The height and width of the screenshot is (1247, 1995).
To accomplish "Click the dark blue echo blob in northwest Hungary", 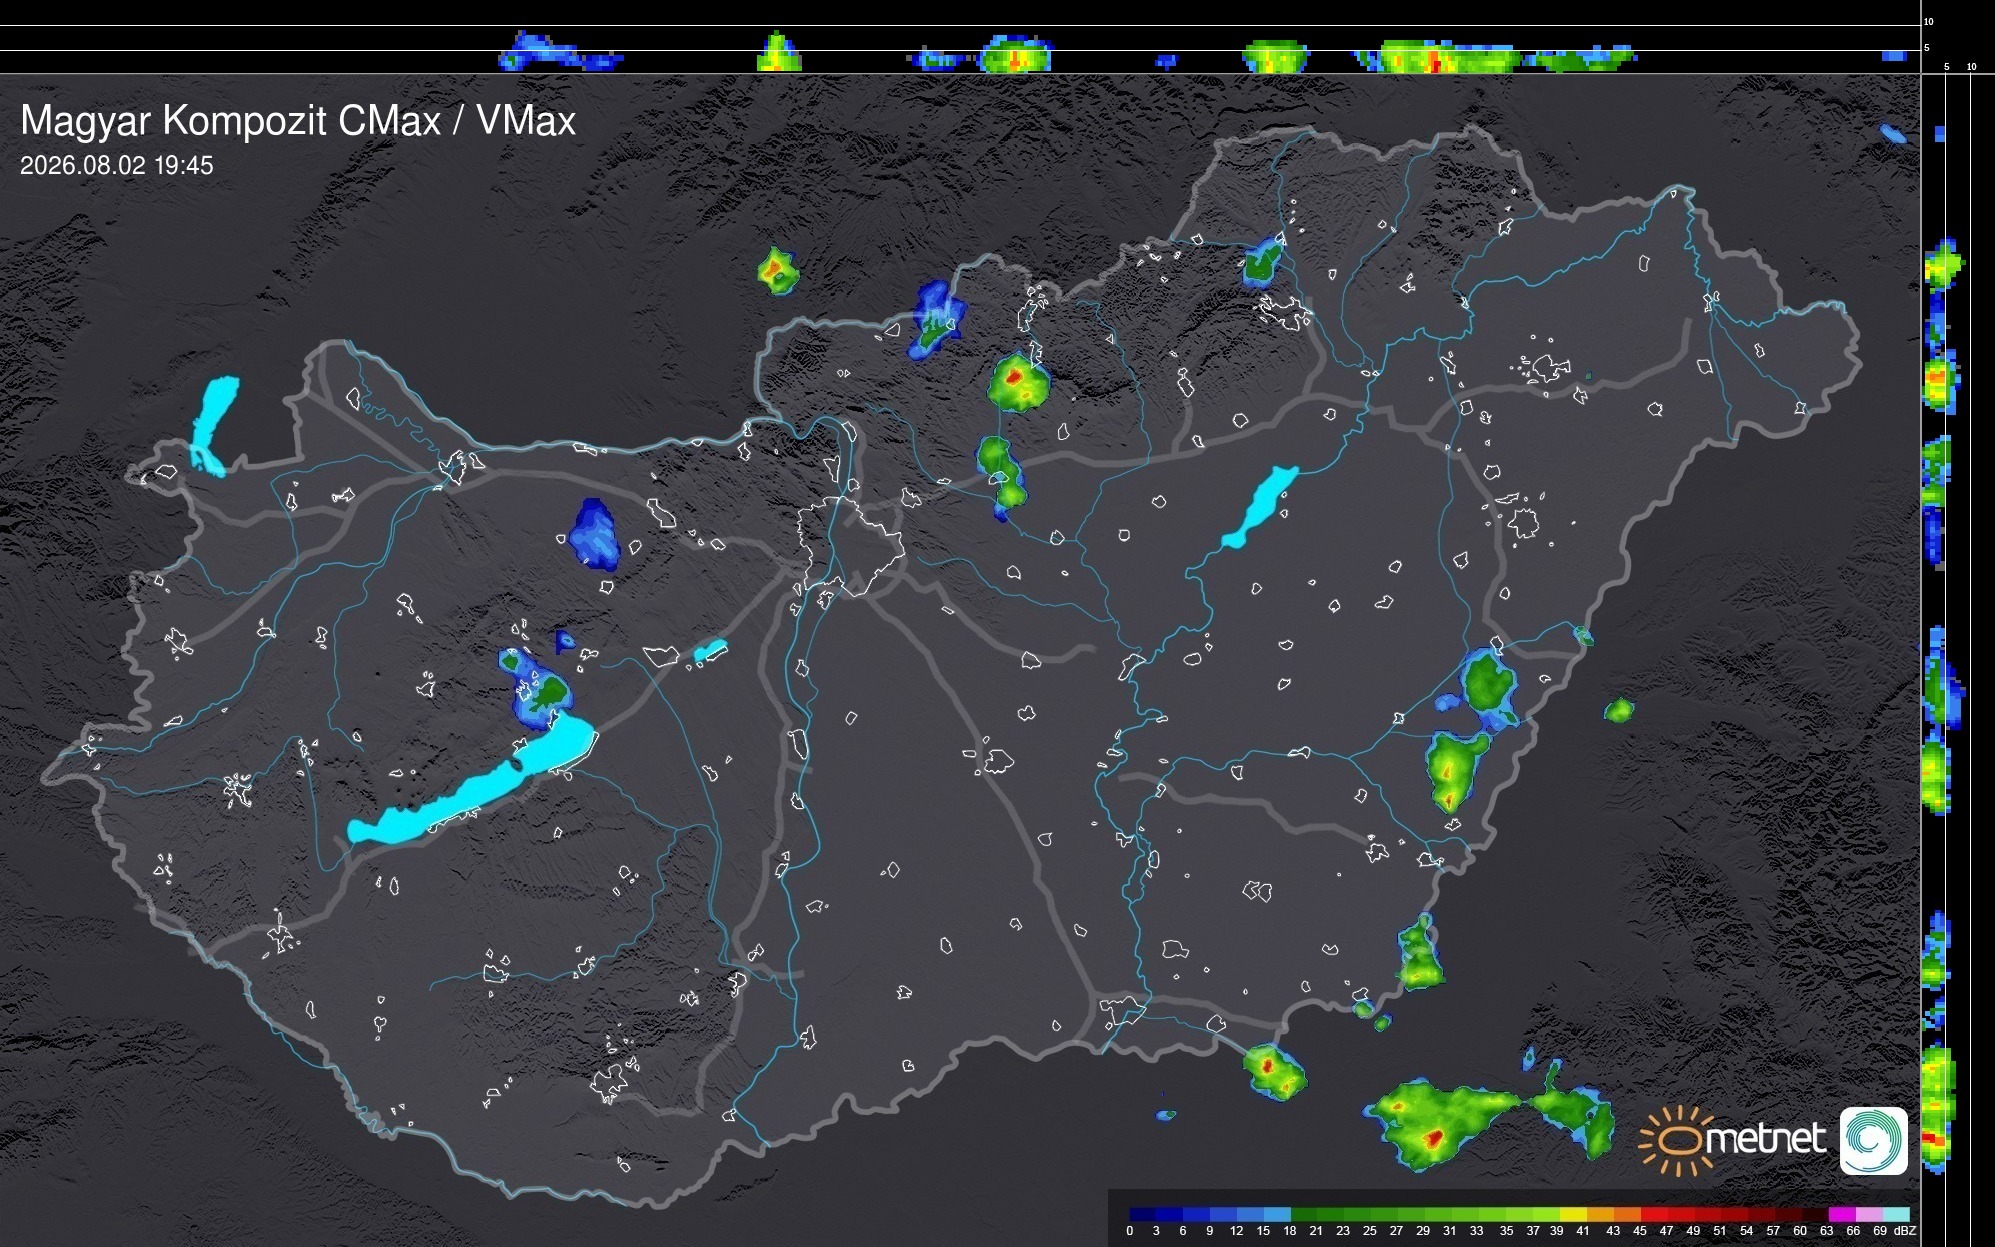I will pyautogui.click(x=594, y=534).
